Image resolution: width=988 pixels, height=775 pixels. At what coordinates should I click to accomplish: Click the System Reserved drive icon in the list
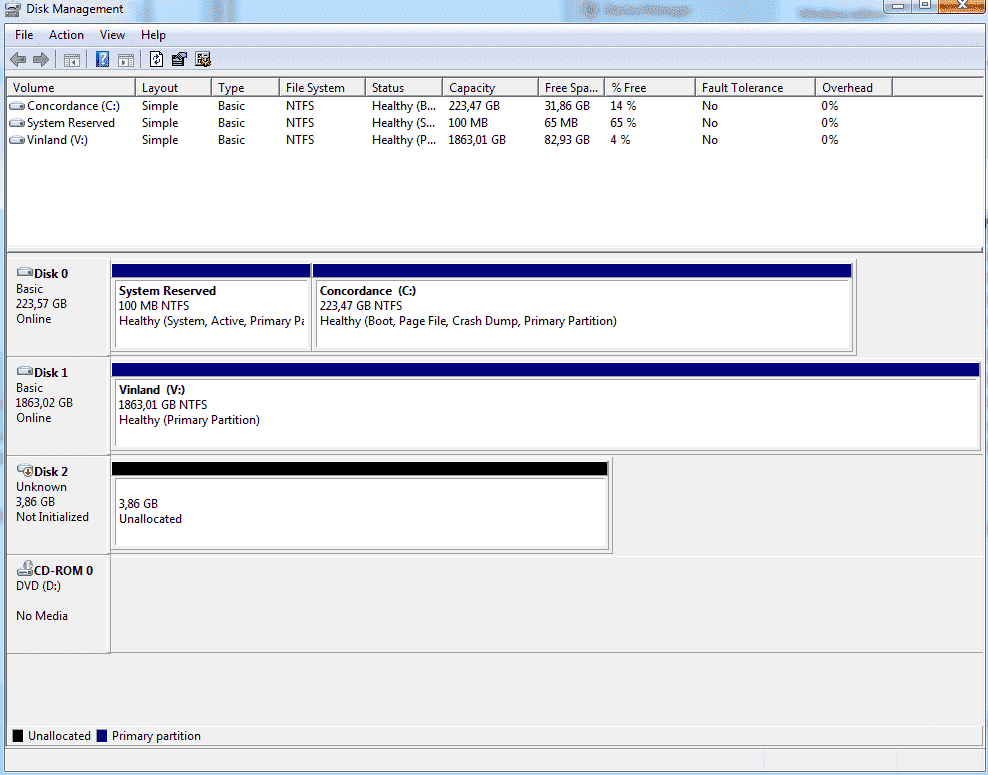point(17,123)
